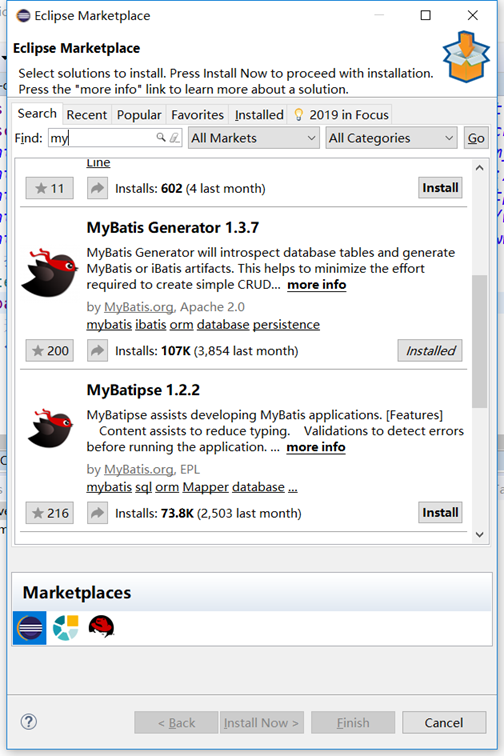Click the results list scrollbar thumb
The height and width of the screenshot is (756, 504).
(x=479, y=341)
